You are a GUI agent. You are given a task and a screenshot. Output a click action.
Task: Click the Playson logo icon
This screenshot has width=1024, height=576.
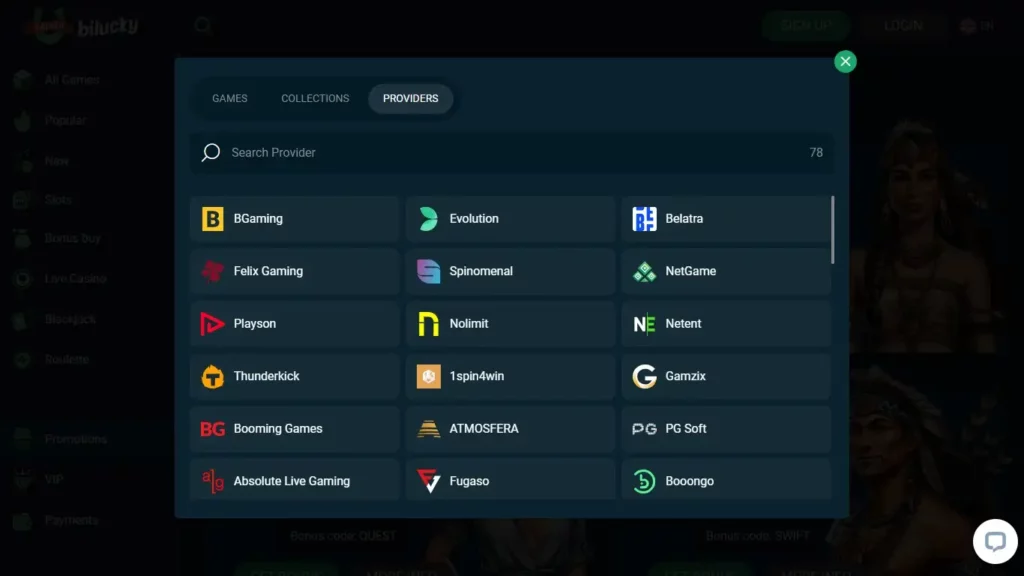click(212, 324)
